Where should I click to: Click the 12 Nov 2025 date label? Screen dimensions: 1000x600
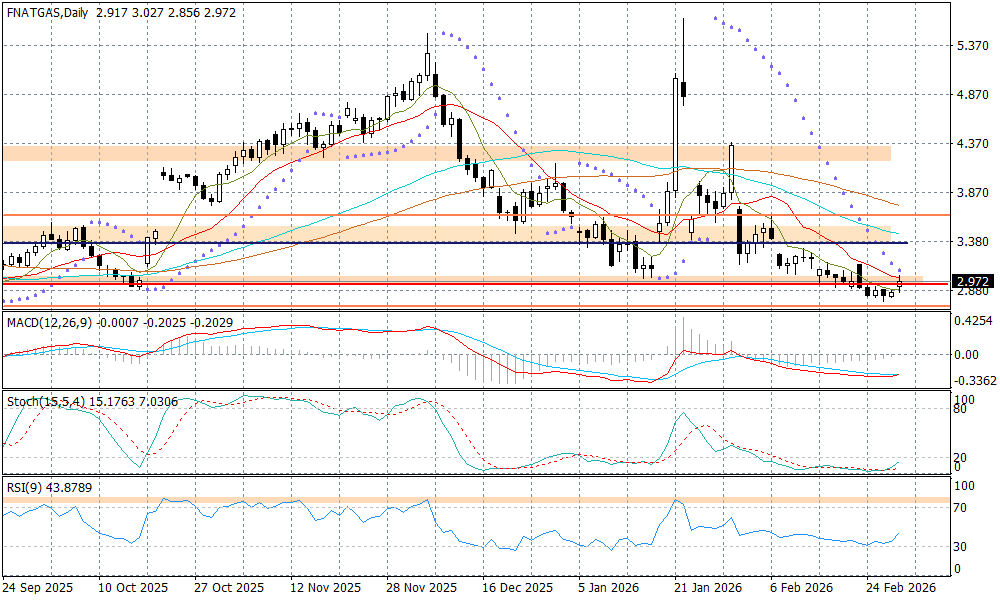point(325,588)
